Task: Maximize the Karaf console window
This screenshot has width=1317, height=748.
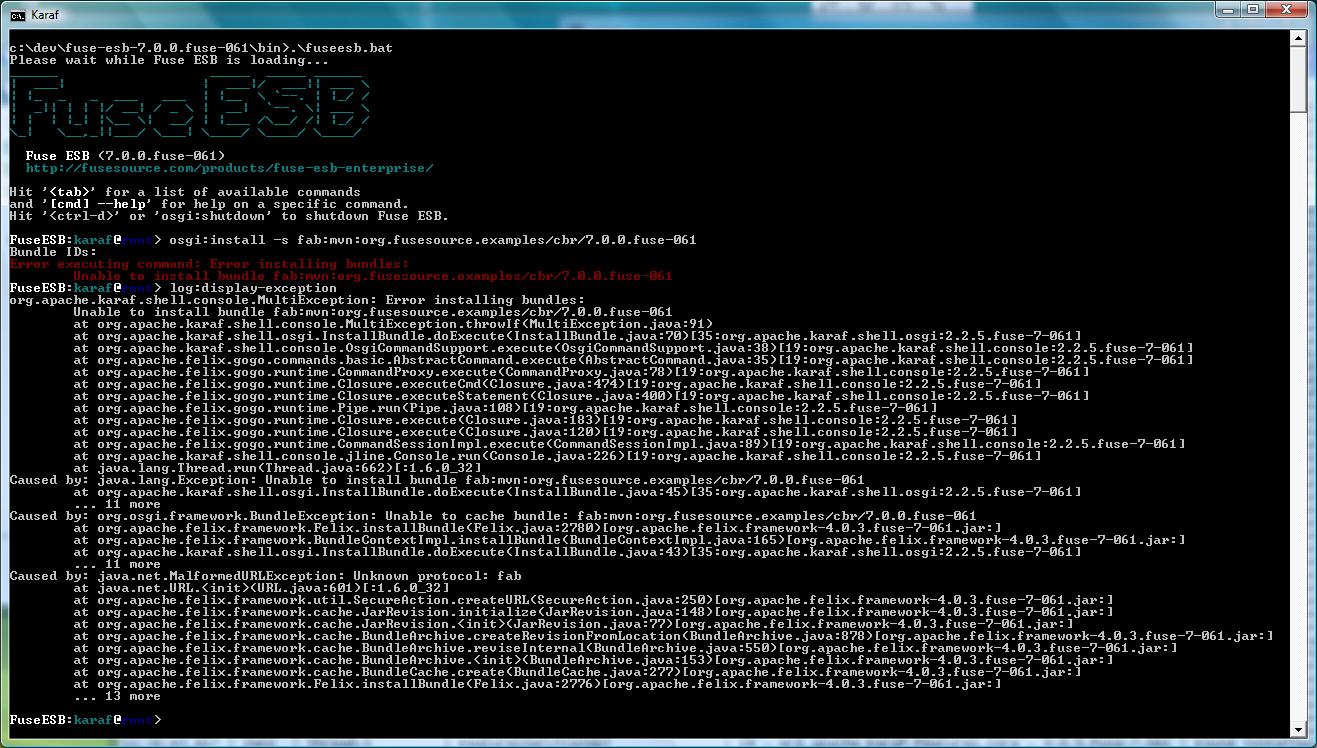Action: (x=1255, y=9)
